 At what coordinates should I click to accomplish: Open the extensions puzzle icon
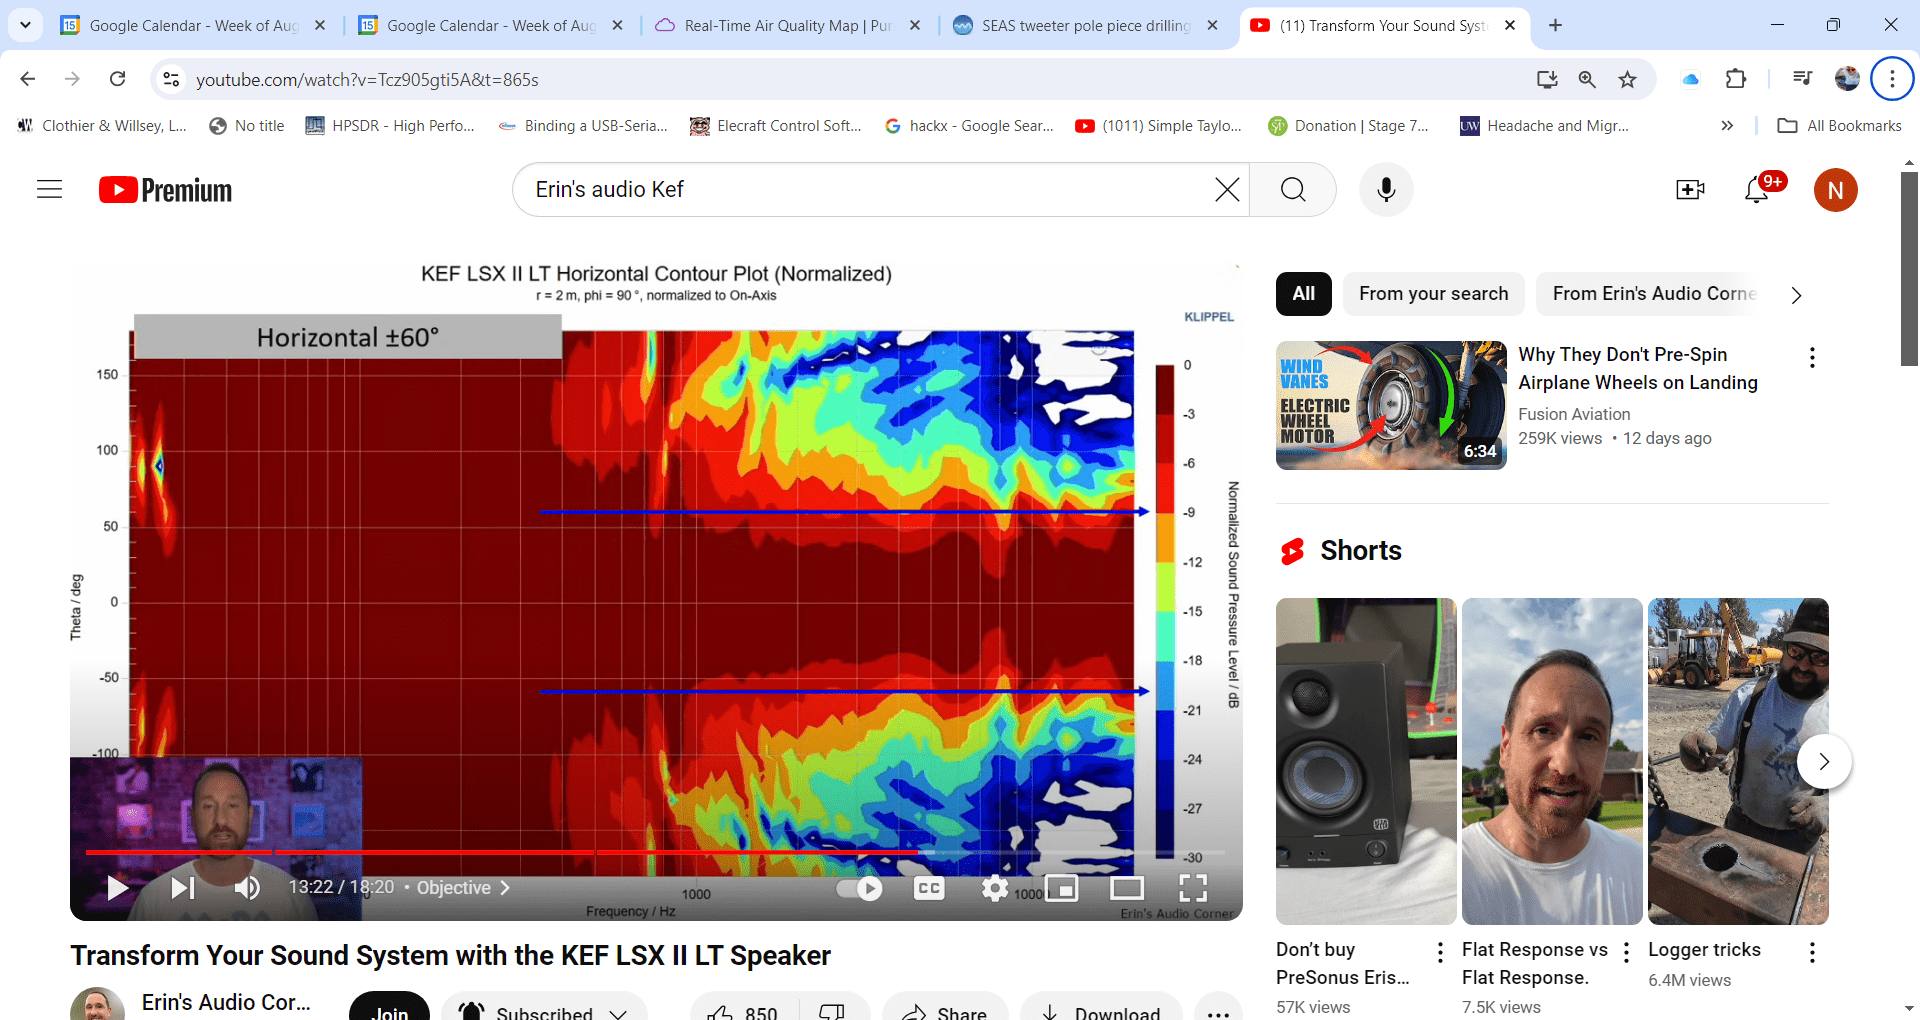coord(1736,79)
